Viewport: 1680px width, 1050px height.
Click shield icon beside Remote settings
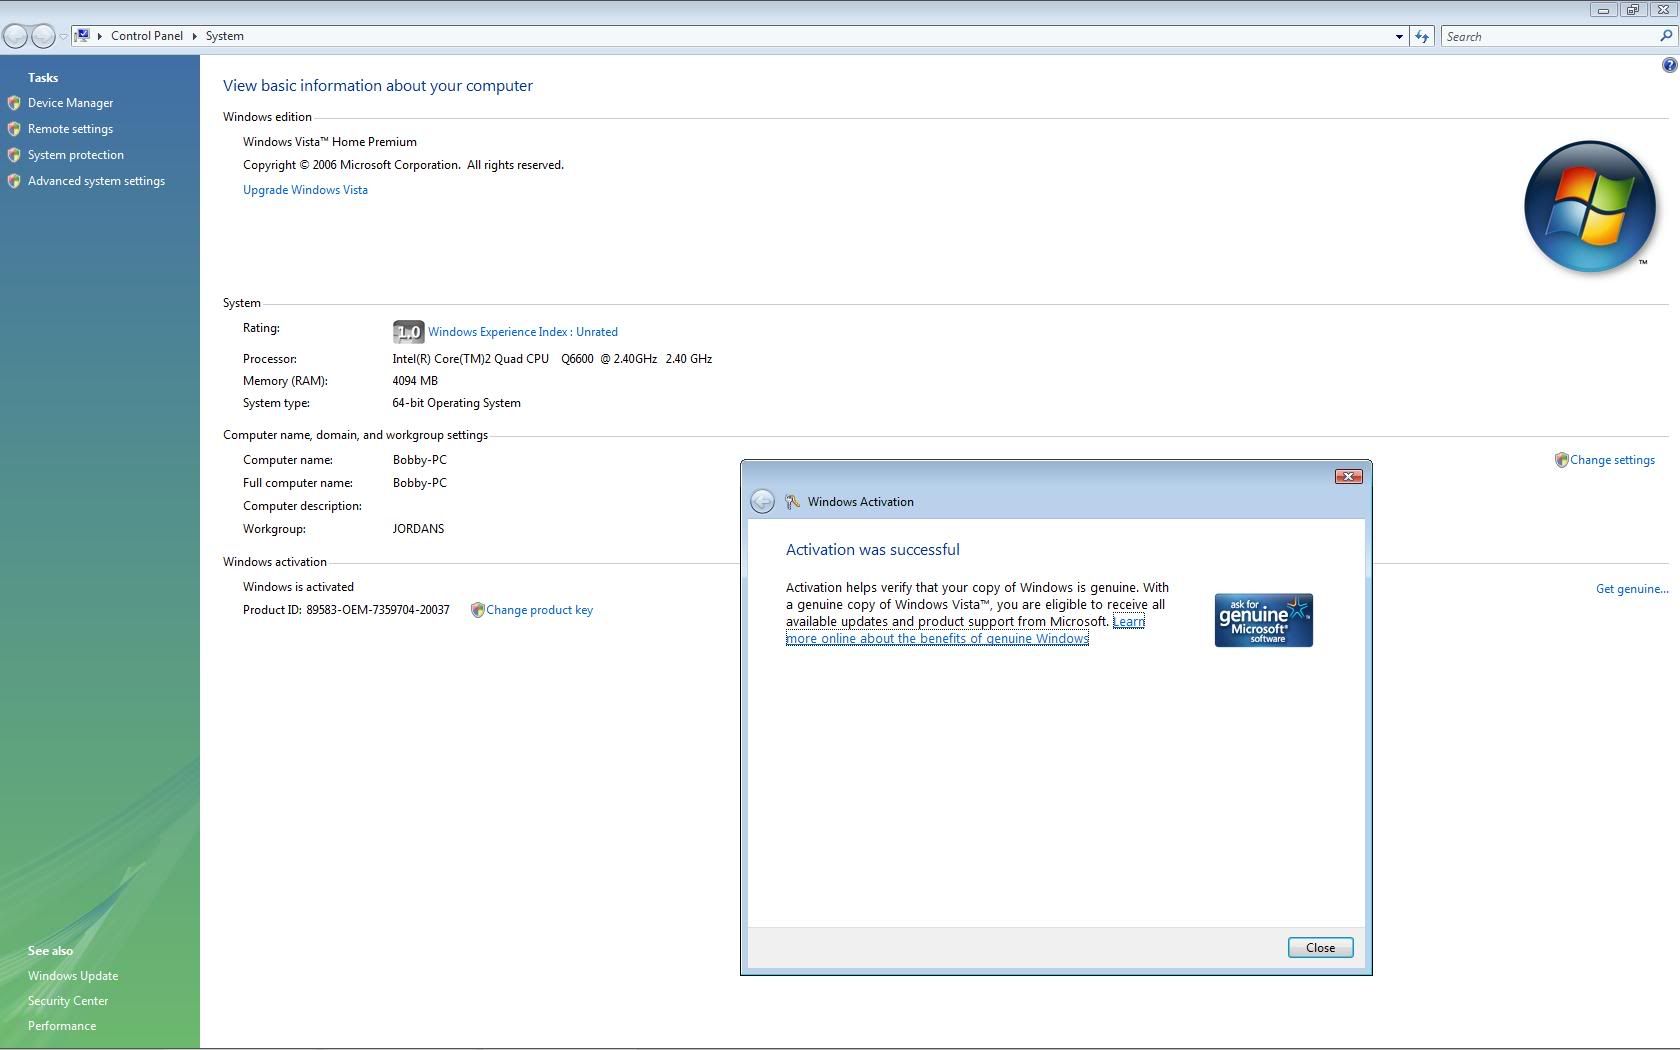14,129
